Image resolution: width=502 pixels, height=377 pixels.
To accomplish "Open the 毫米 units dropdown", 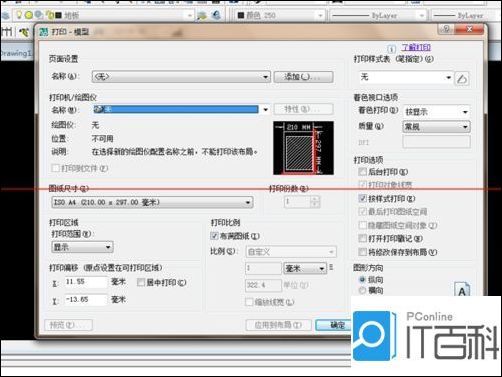I will click(x=305, y=268).
